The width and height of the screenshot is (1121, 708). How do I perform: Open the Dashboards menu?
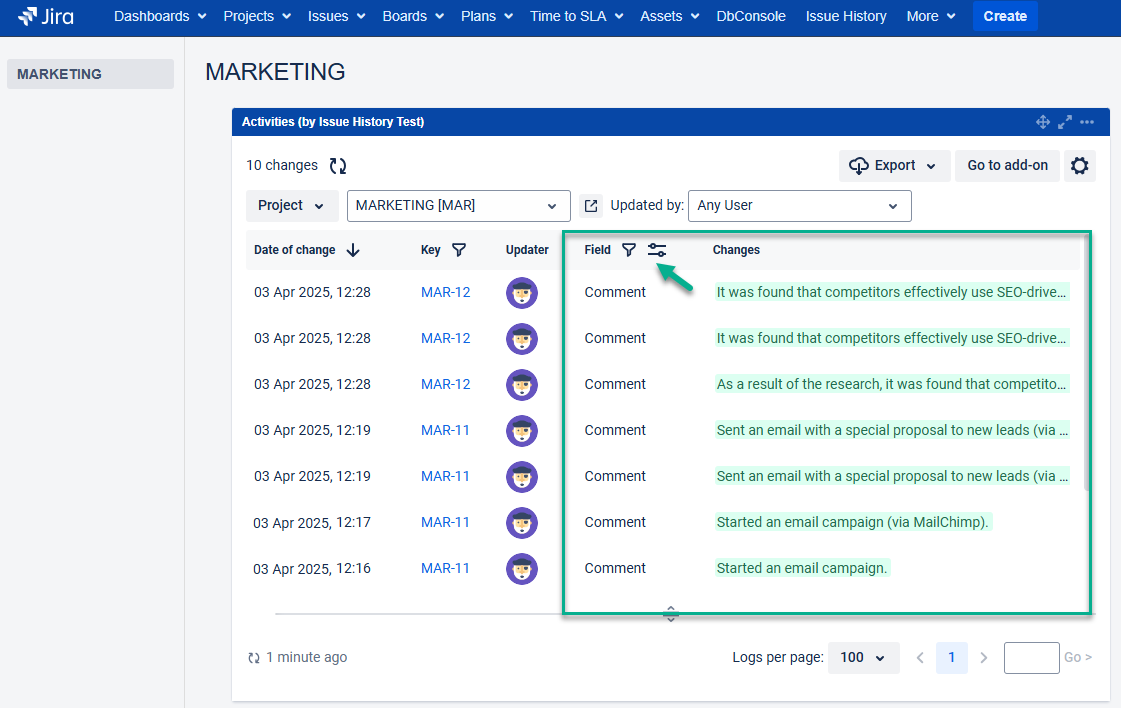click(160, 16)
